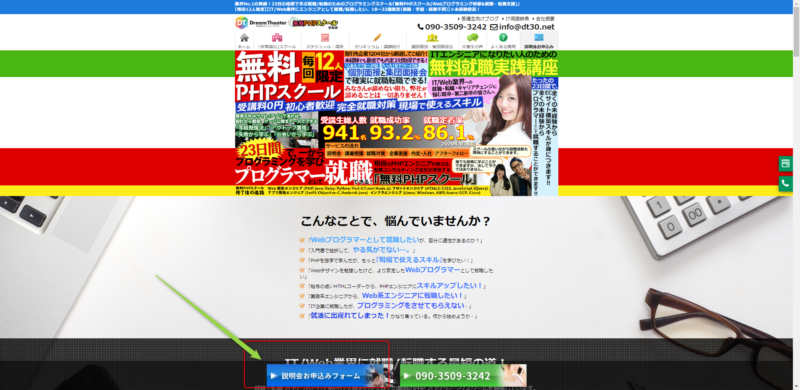Tap the green floating phone side button
This screenshot has width=800, height=390.
tap(785, 183)
